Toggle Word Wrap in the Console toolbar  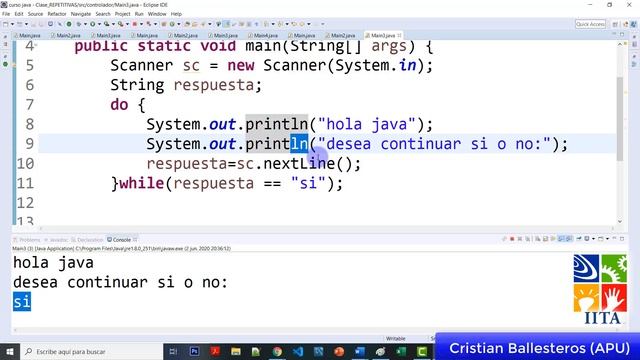click(553, 239)
